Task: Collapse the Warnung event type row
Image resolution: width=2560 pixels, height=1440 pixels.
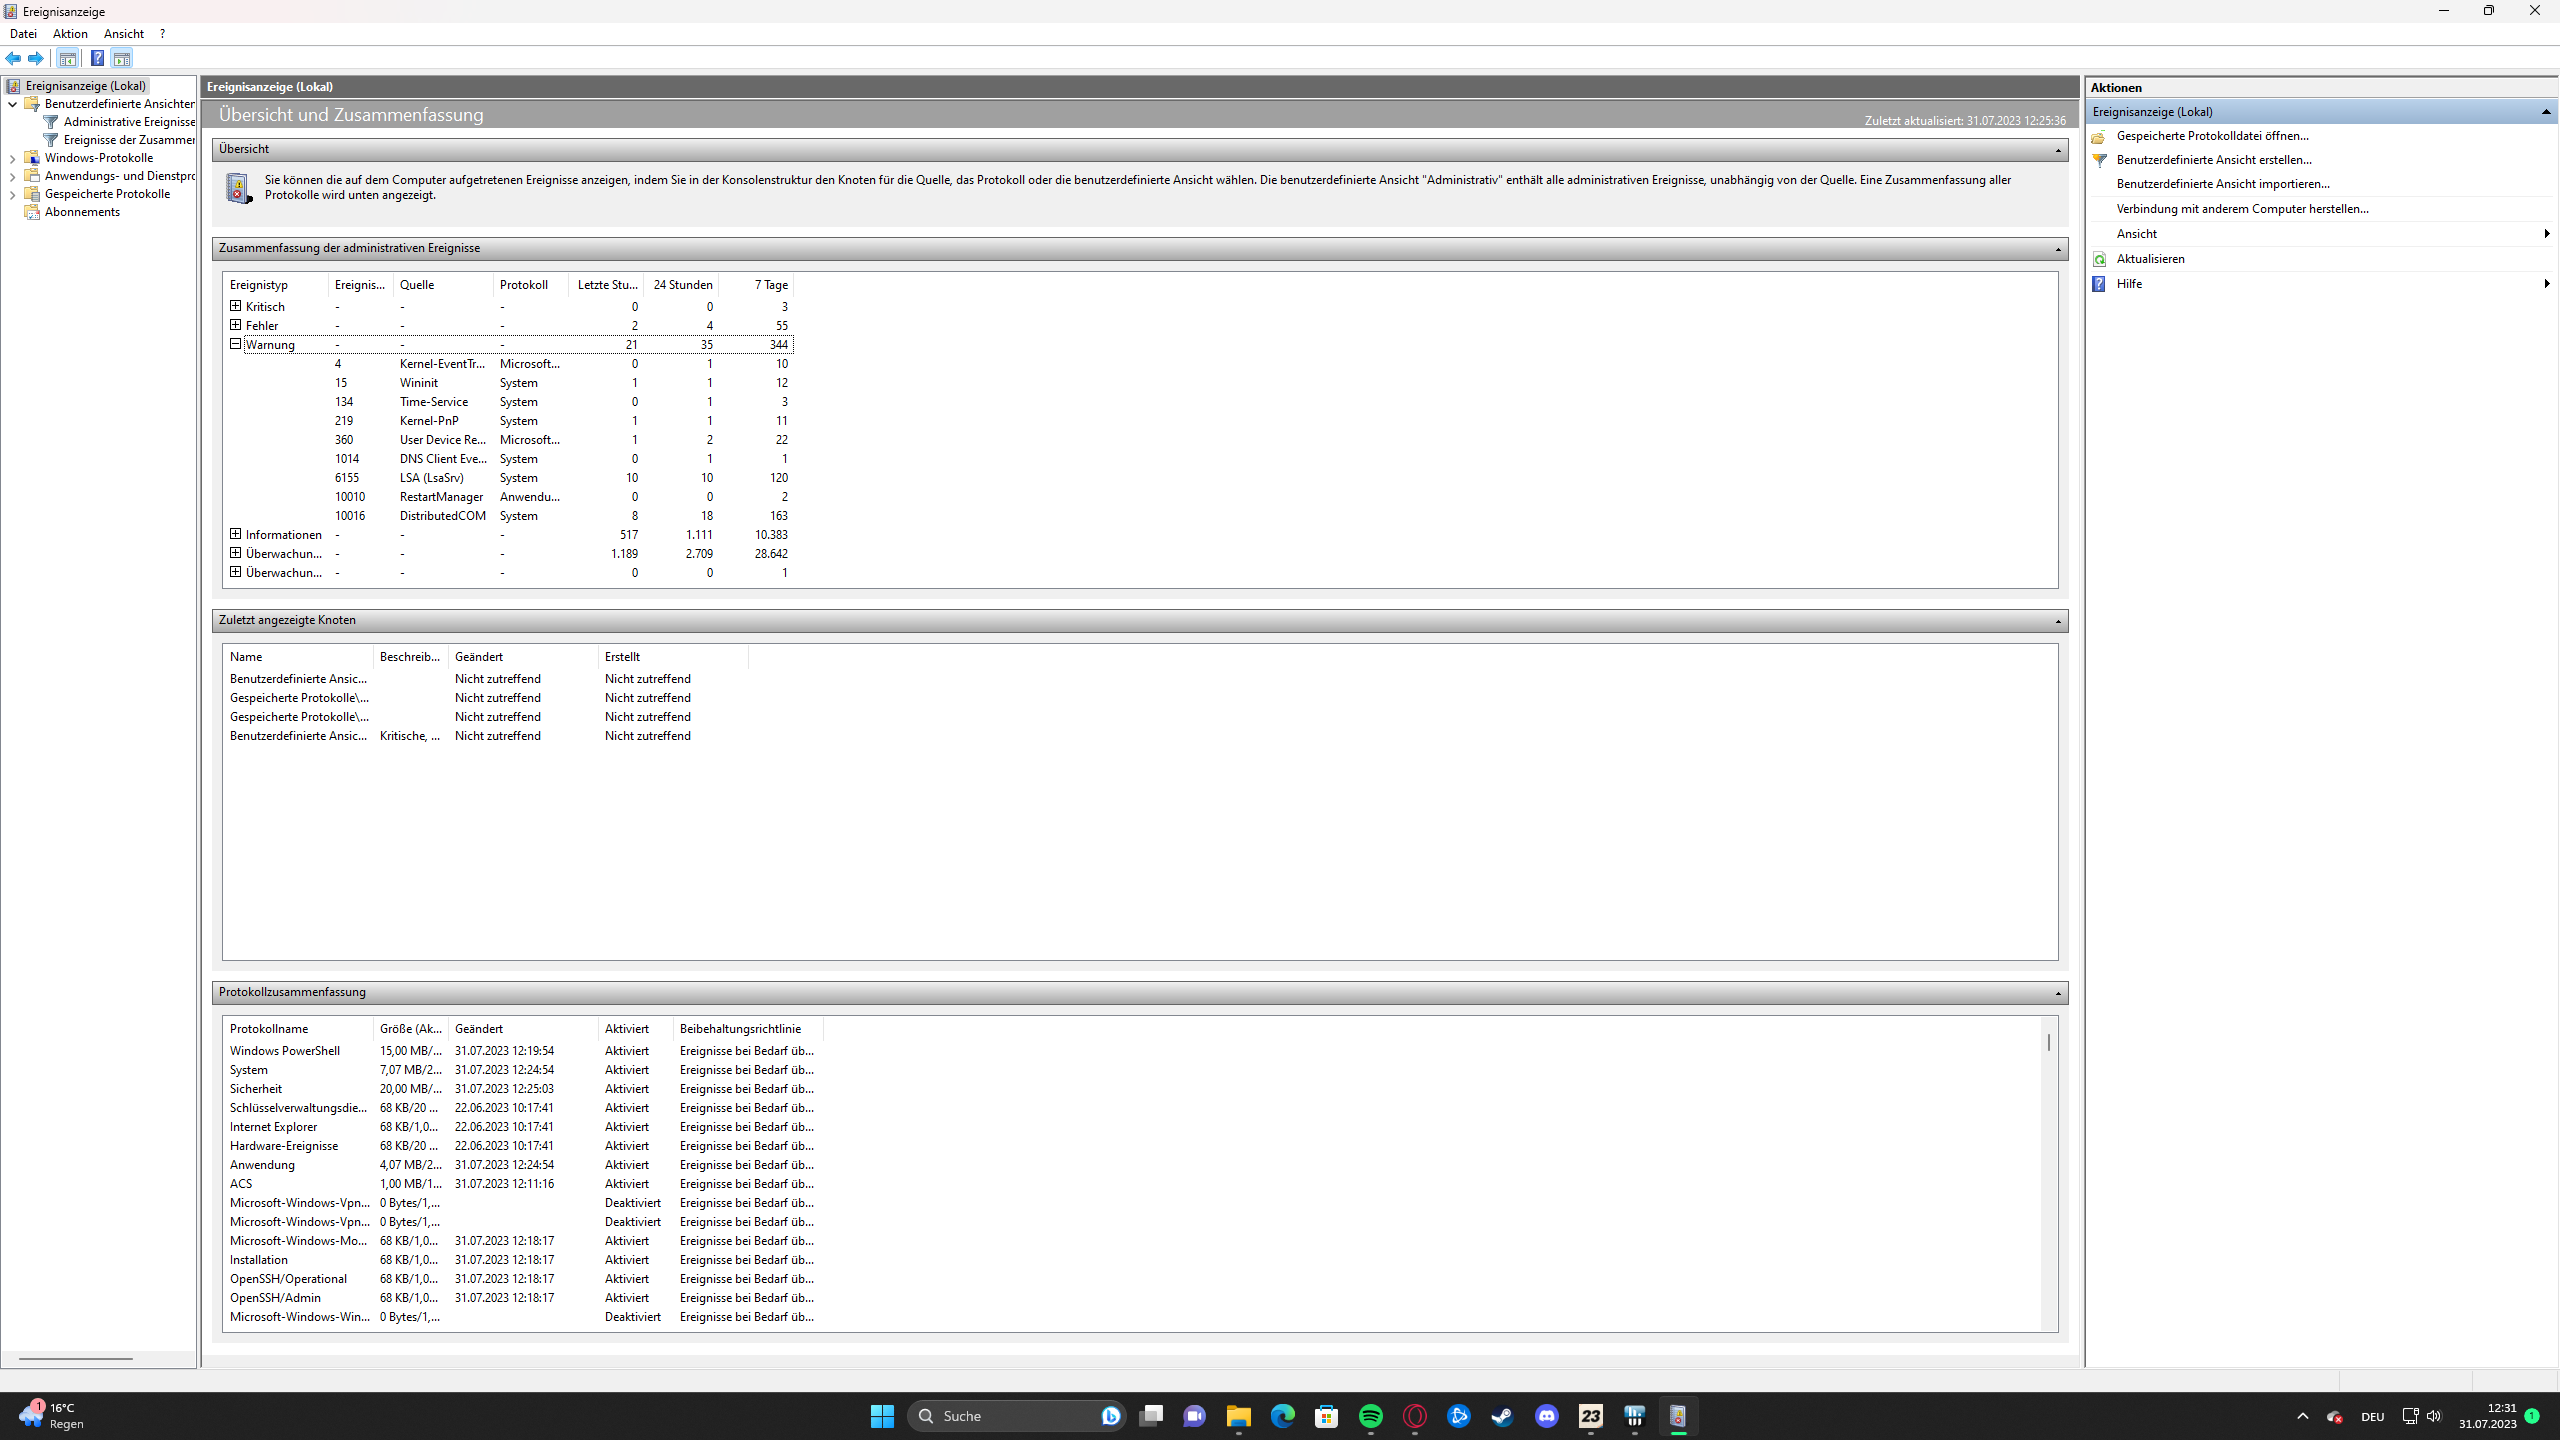Action: pyautogui.click(x=235, y=344)
